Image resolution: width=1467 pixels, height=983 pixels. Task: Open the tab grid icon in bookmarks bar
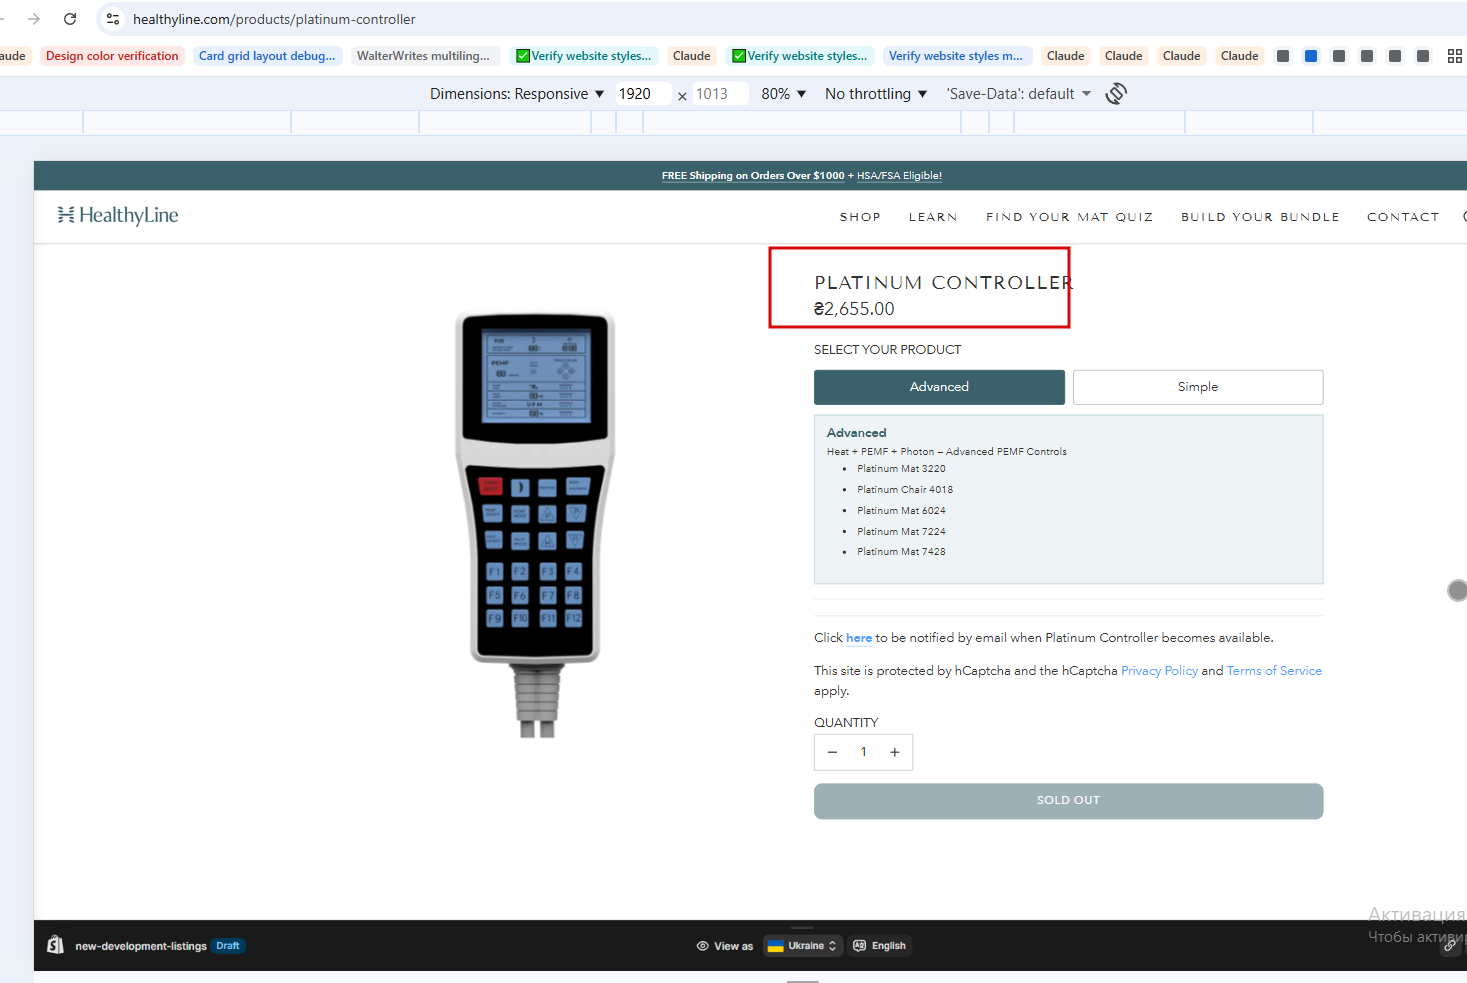pos(1455,56)
